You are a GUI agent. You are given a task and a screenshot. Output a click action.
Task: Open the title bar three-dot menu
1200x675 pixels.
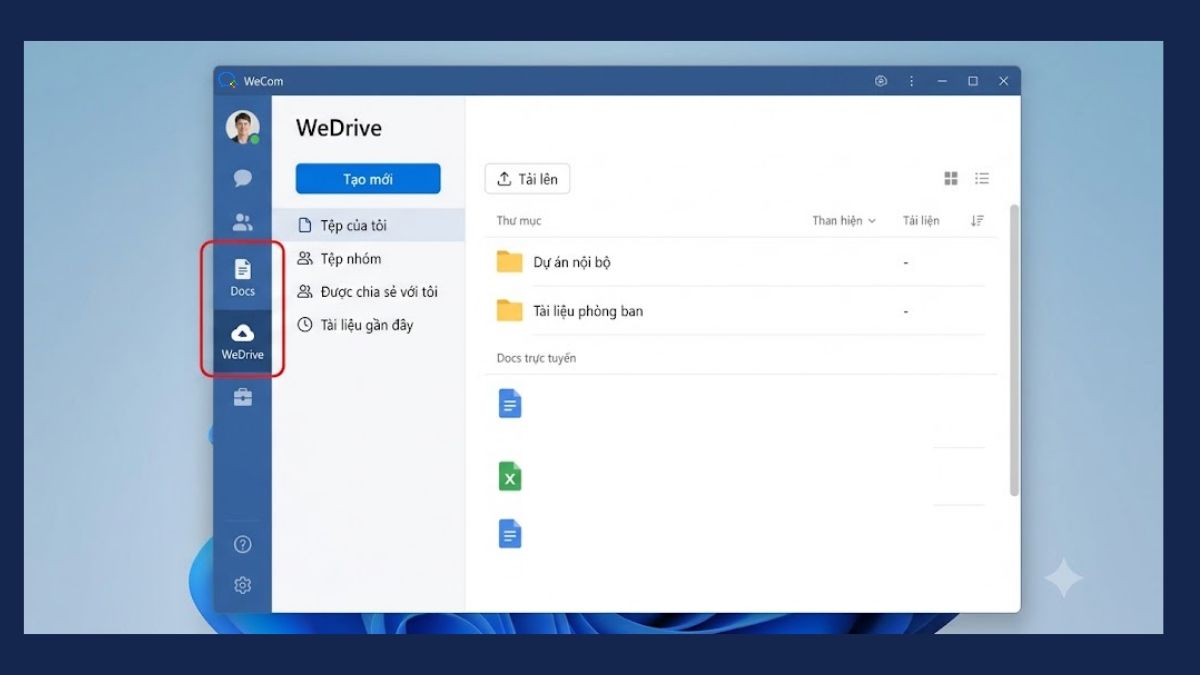911,81
